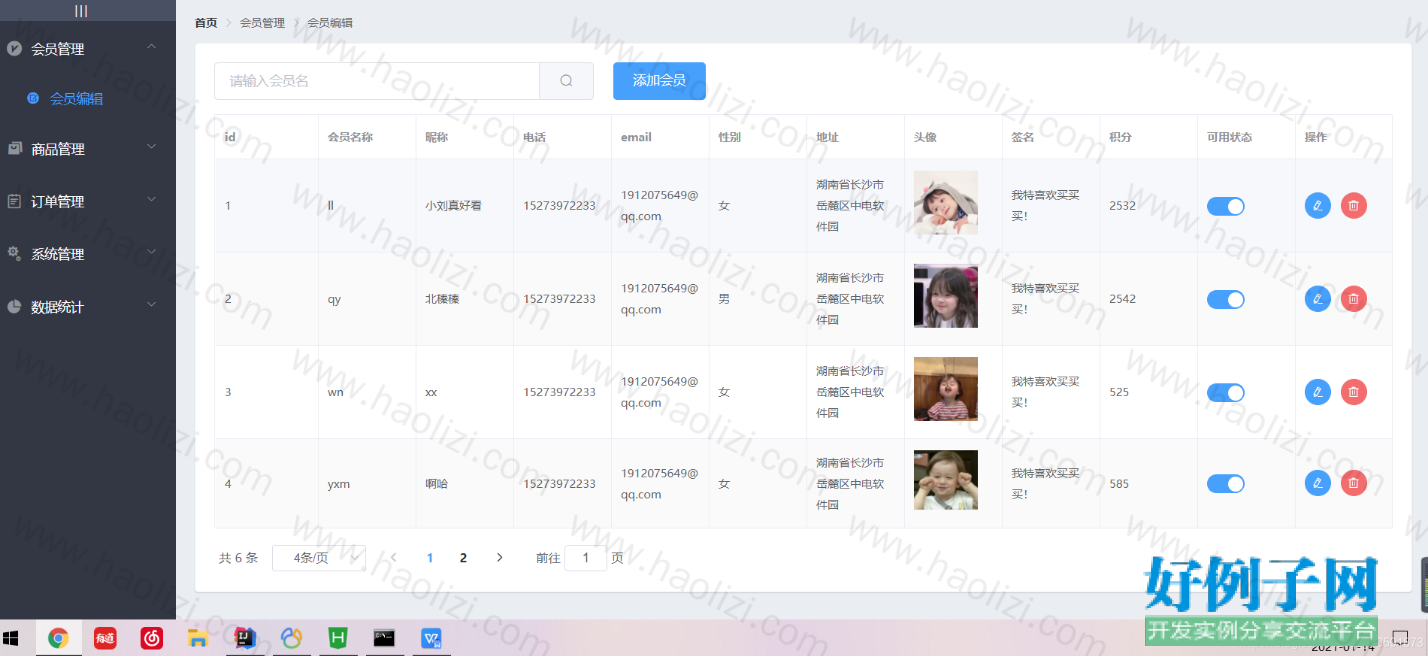
Task: Click points value 2542
Action: [1122, 299]
